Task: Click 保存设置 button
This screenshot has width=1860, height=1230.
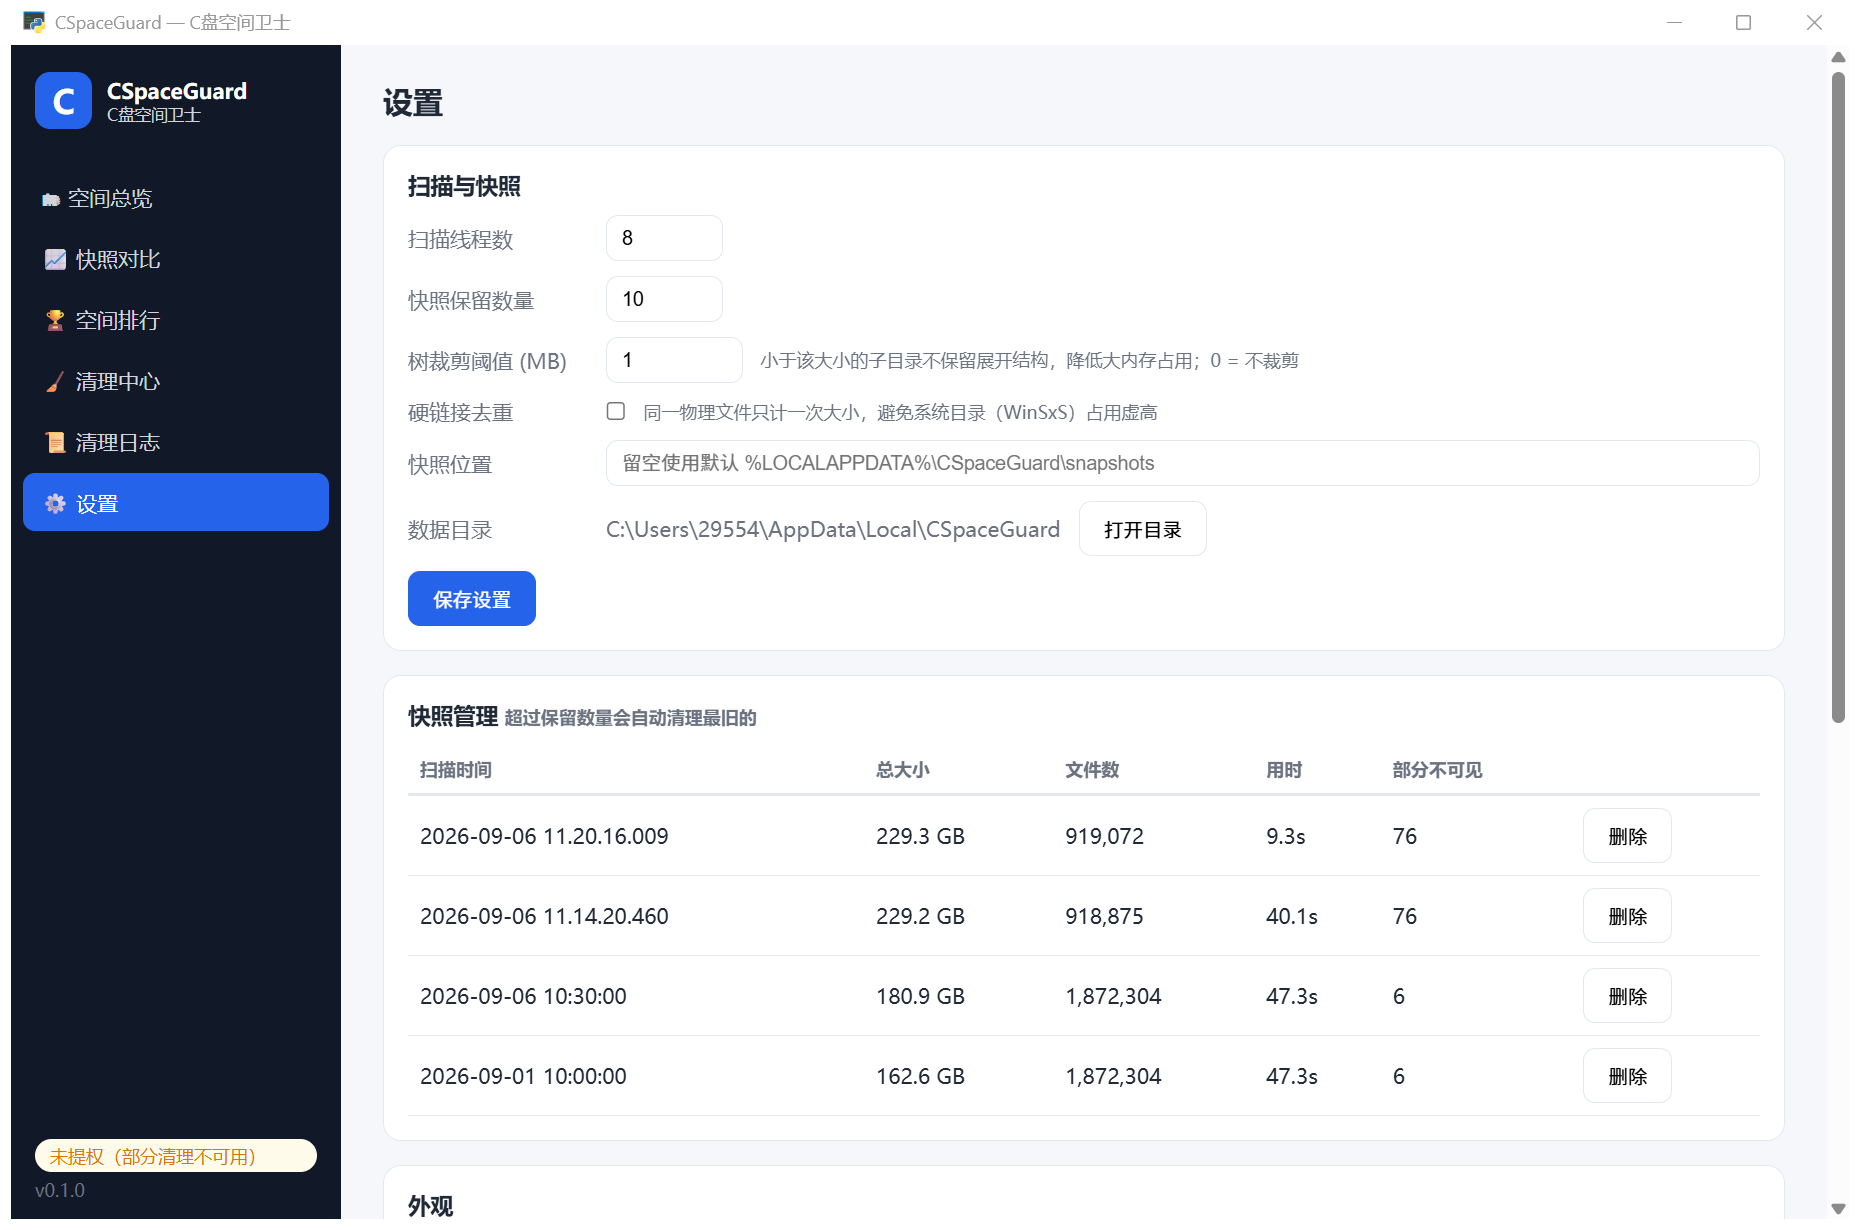Action: (472, 599)
